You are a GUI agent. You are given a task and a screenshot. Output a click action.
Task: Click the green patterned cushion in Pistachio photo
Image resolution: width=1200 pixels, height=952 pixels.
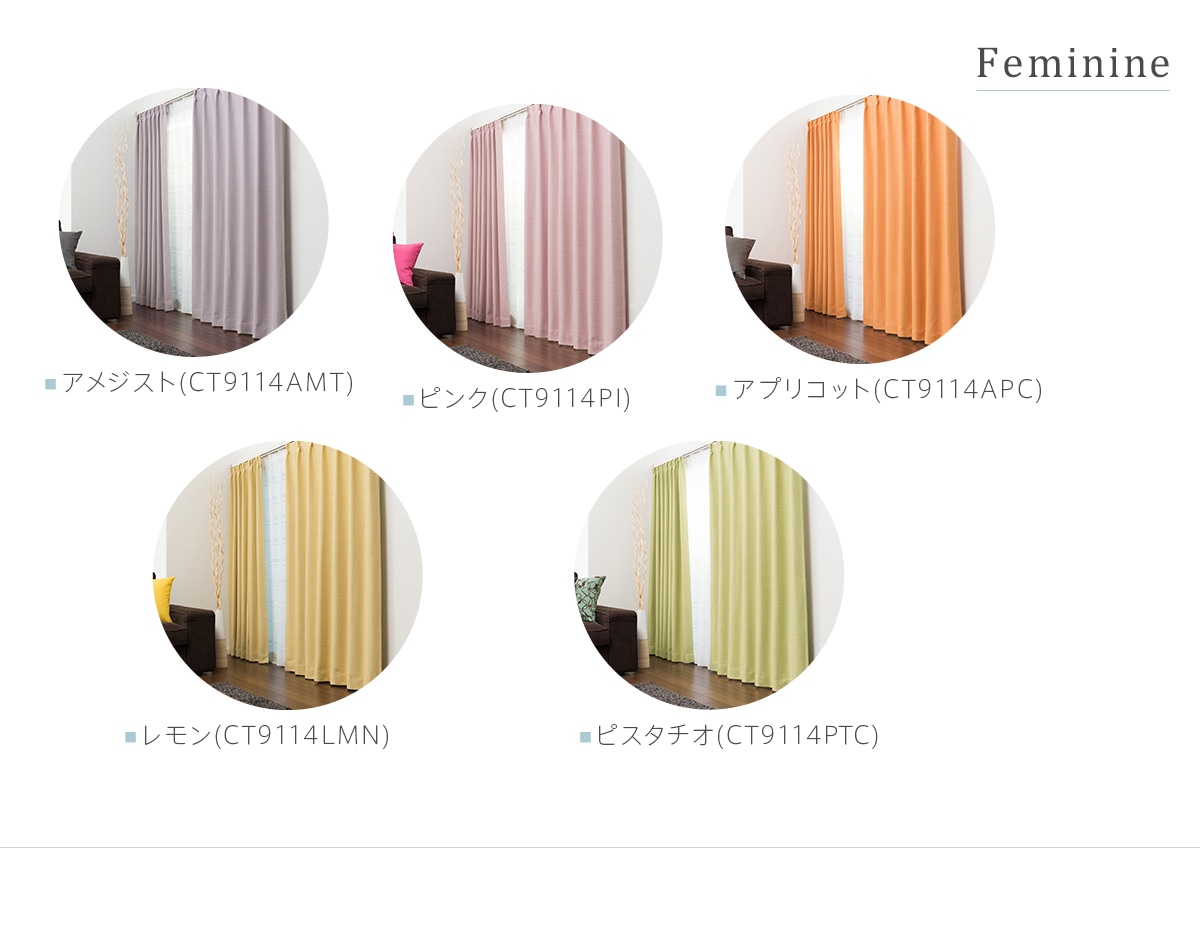(591, 598)
